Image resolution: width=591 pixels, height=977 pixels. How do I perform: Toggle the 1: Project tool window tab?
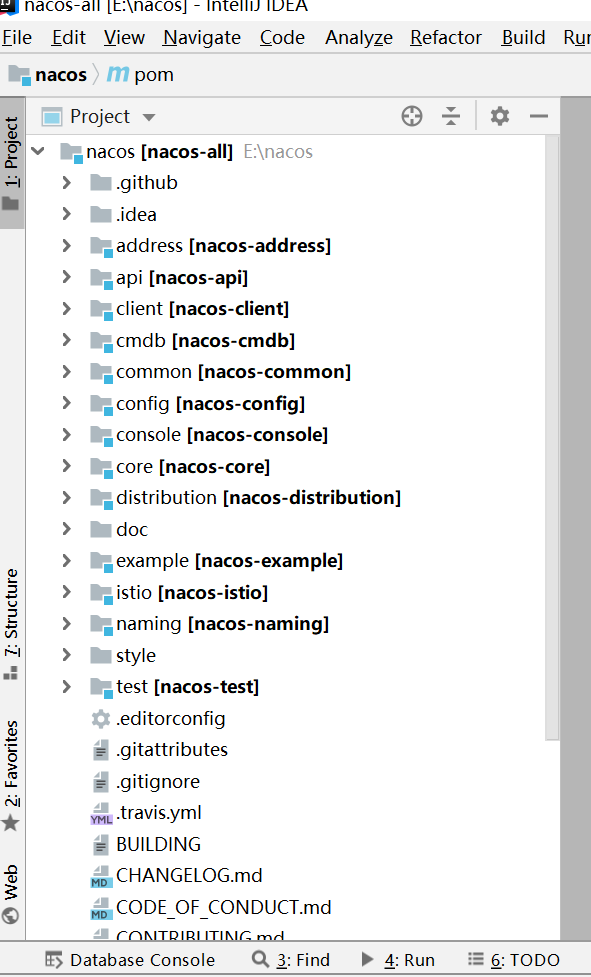(12, 163)
